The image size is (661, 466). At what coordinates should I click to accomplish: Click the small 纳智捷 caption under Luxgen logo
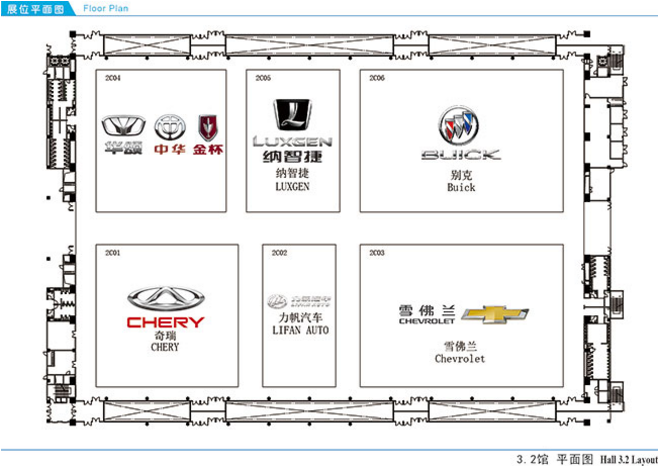(x=292, y=172)
